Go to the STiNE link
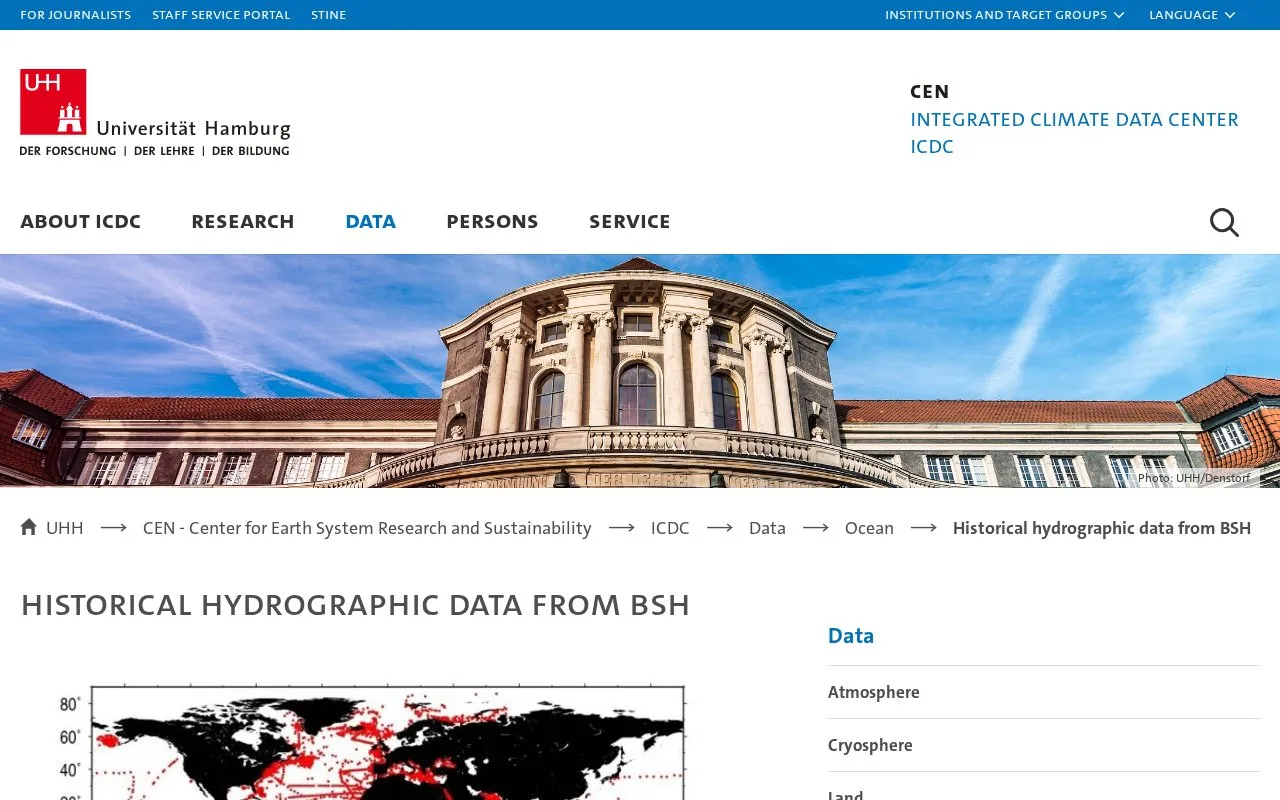 point(329,15)
